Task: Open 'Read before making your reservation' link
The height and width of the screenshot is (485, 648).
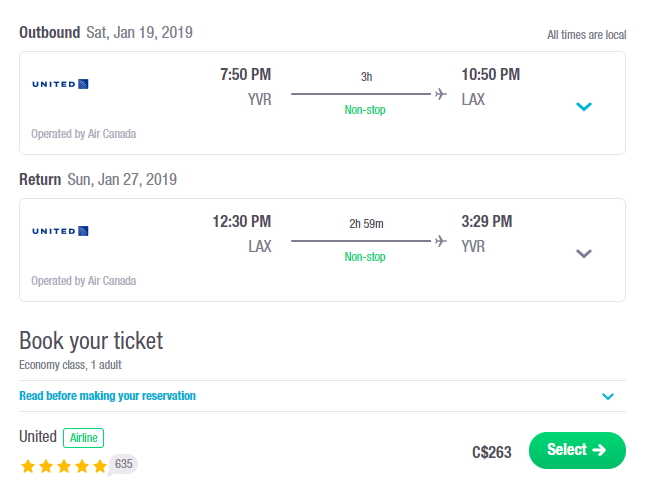Action: click(x=107, y=396)
